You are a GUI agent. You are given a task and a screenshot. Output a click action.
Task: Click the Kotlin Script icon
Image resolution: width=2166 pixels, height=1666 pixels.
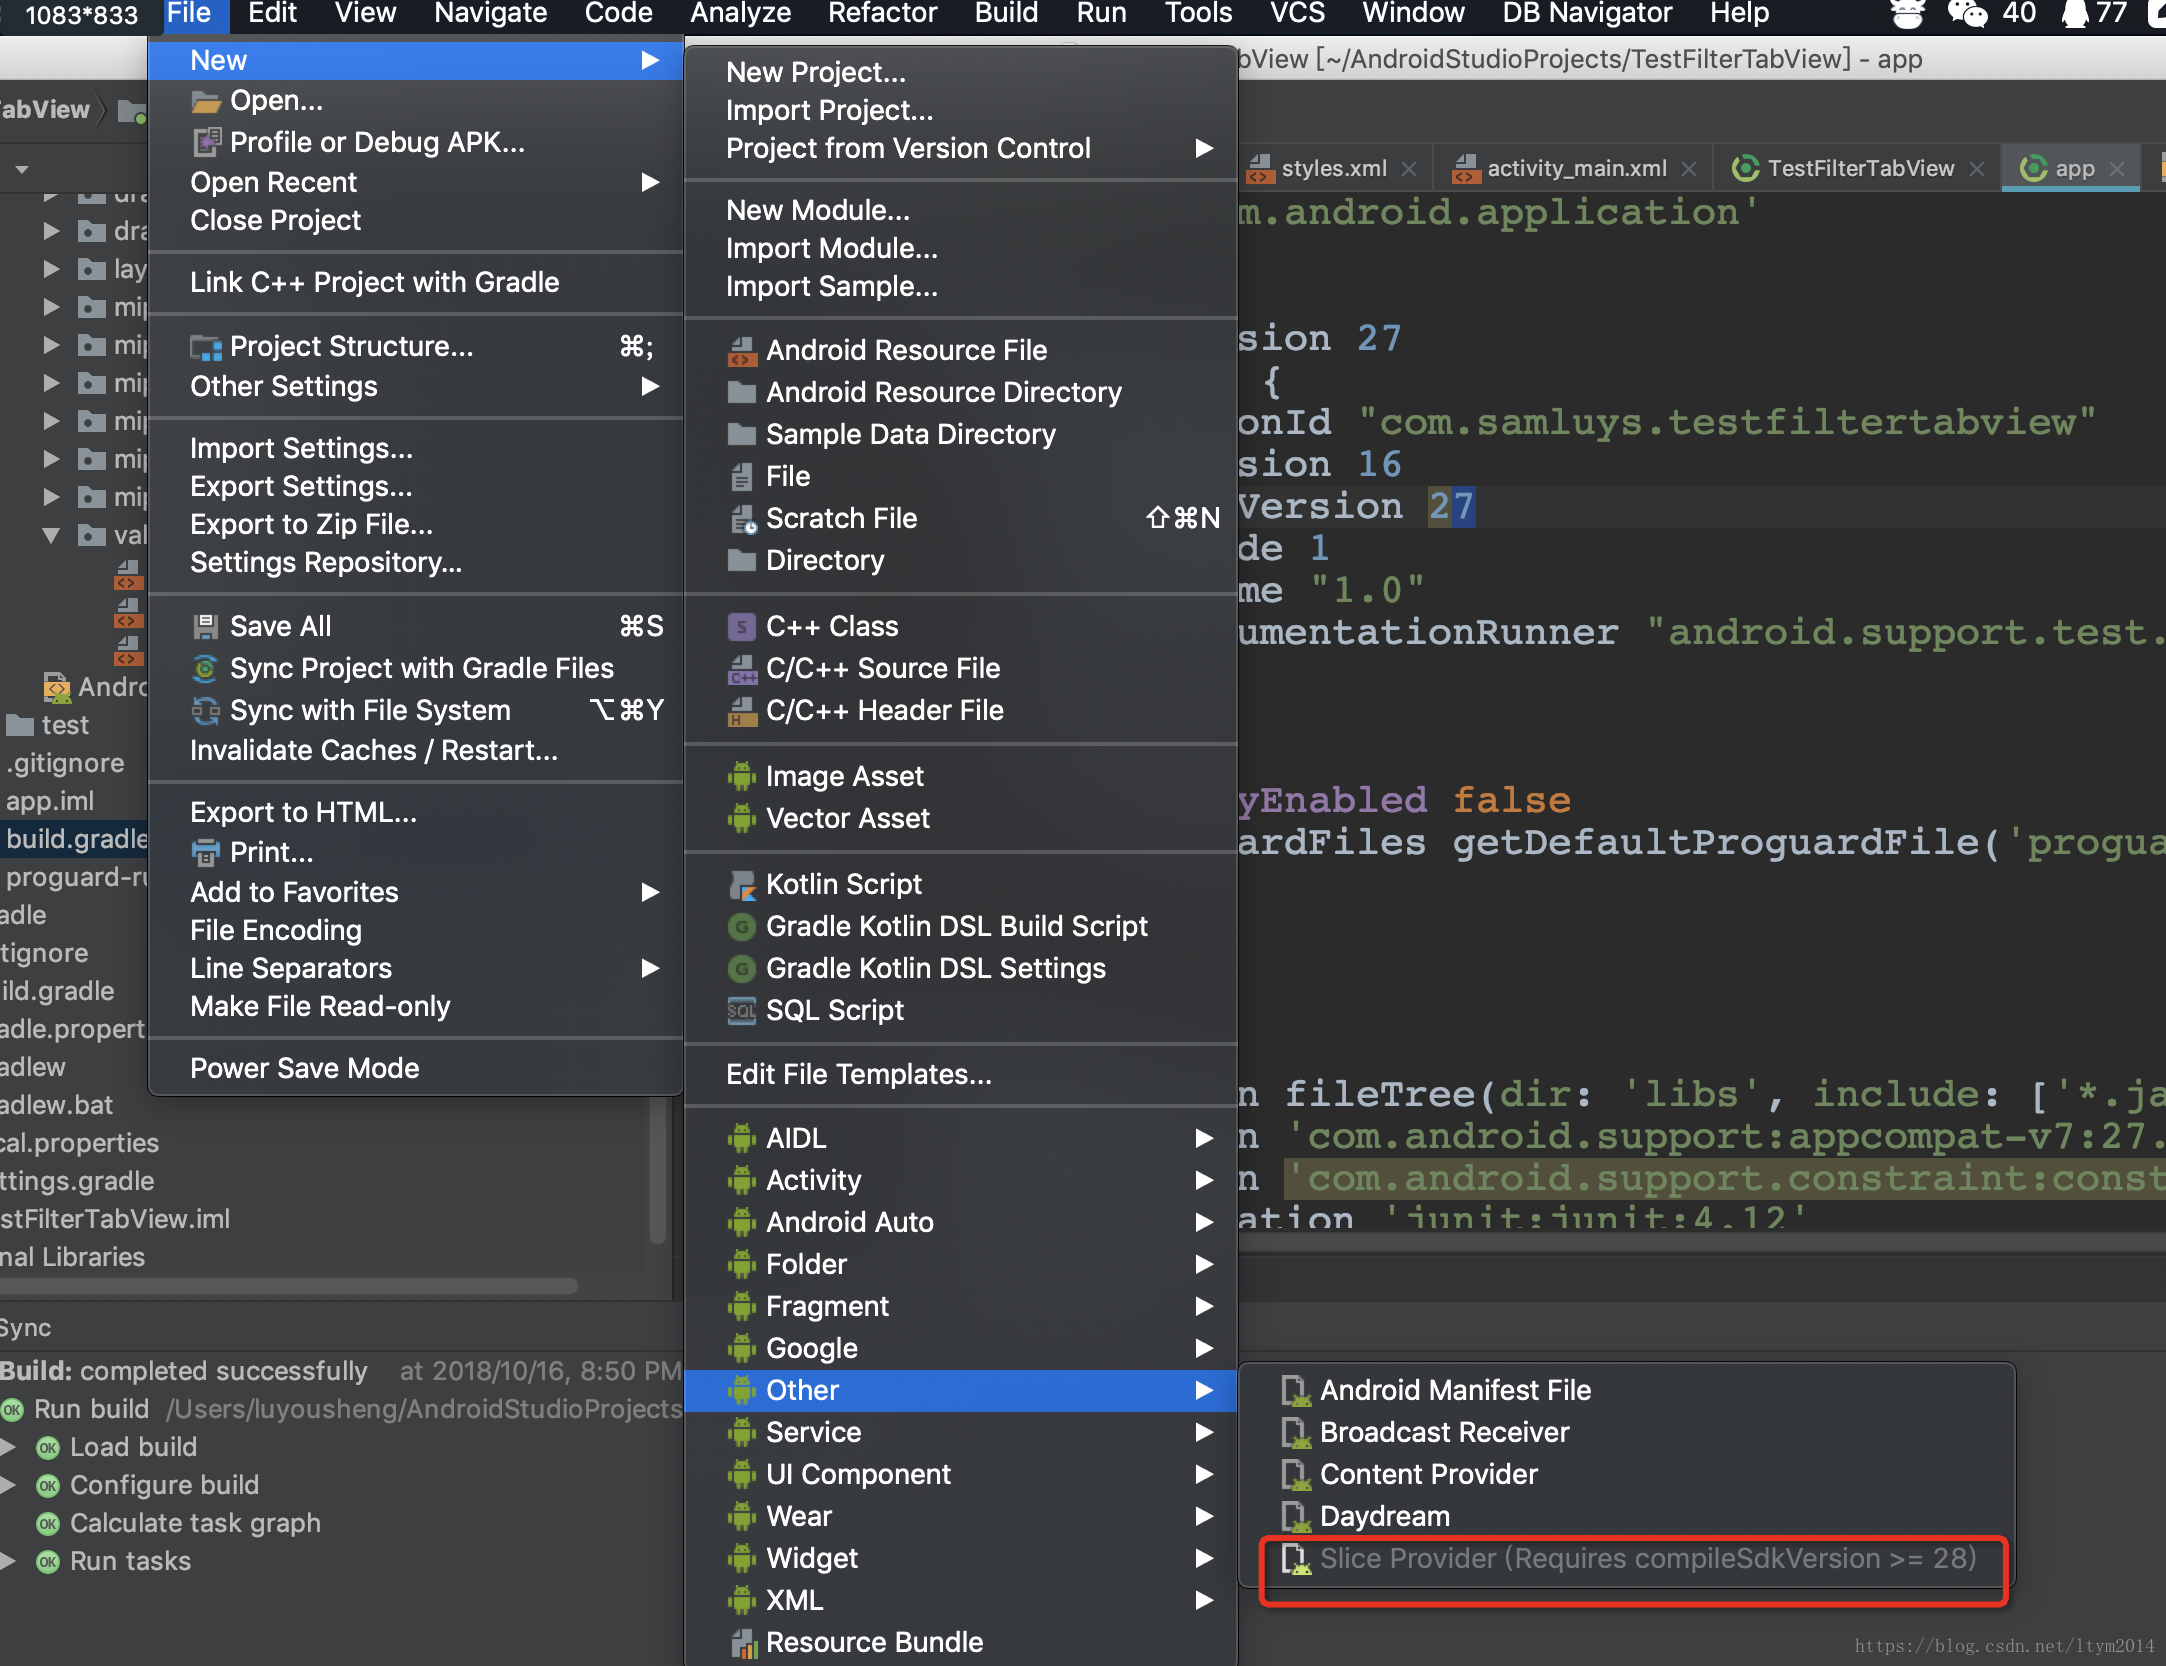click(741, 885)
